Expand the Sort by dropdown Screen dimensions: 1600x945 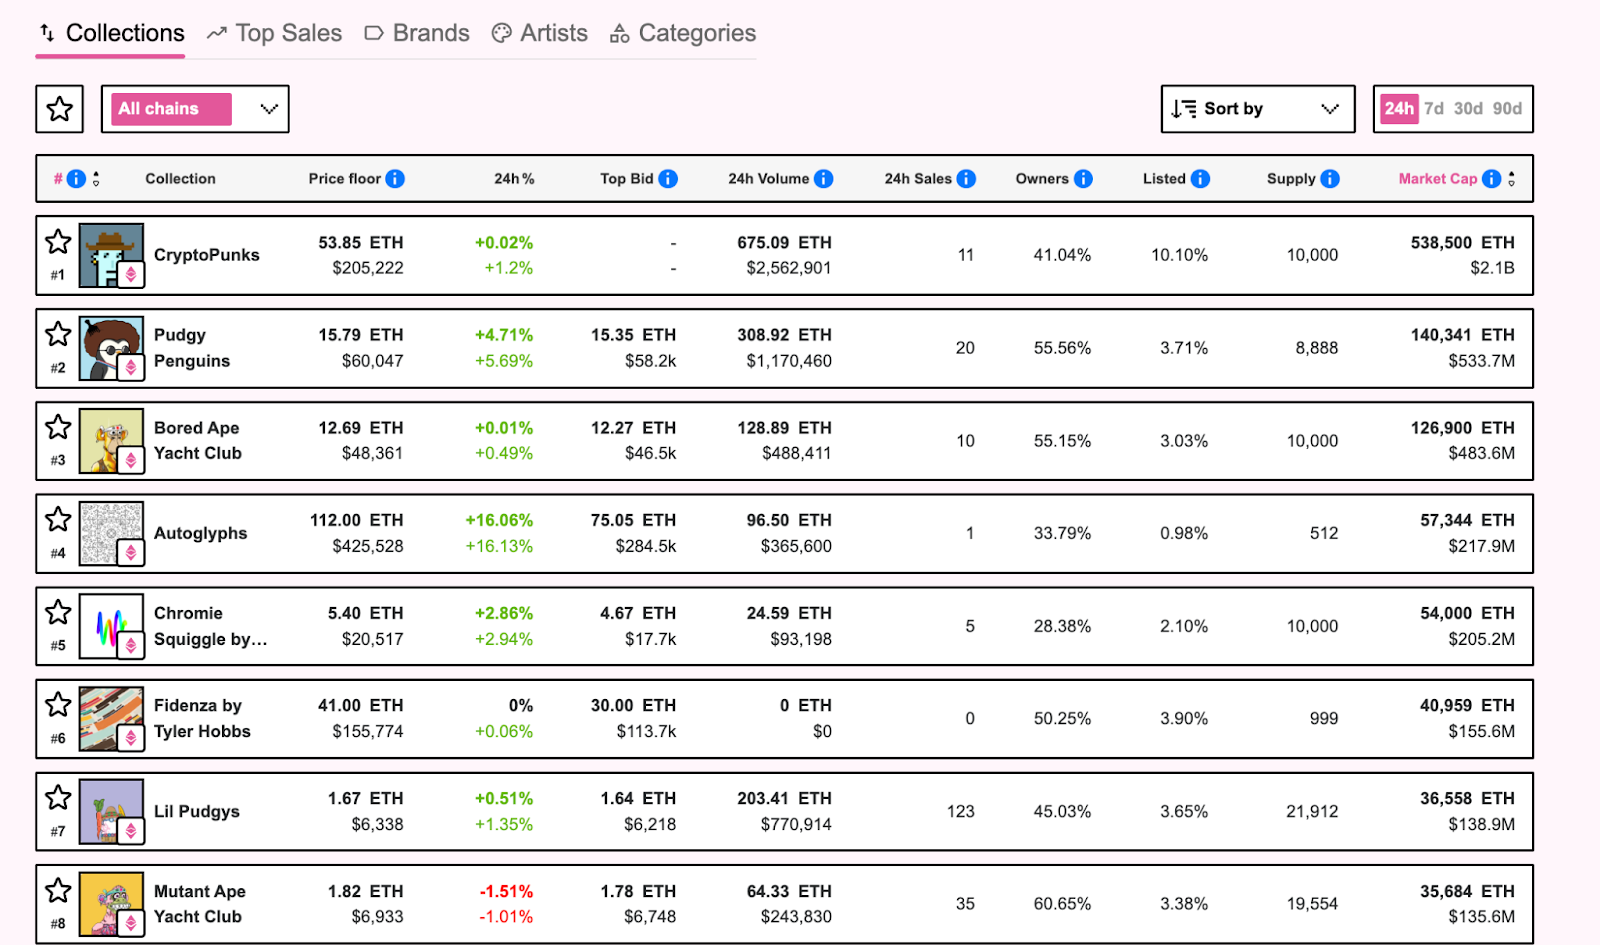[1257, 109]
